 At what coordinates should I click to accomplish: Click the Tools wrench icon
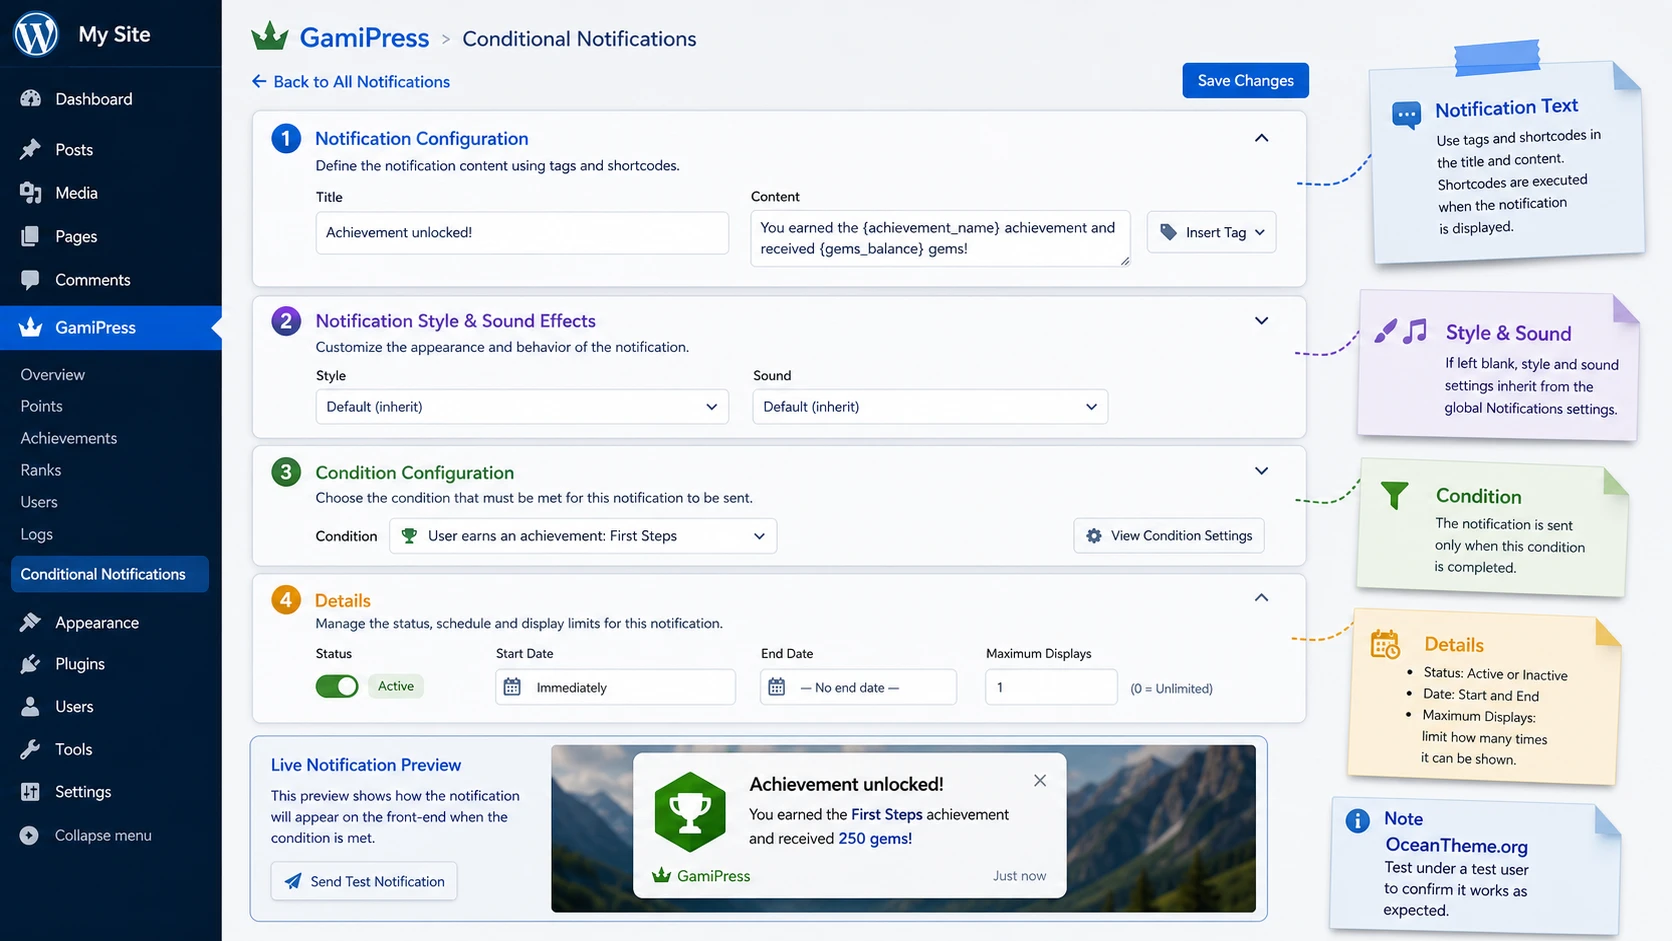[30, 749]
